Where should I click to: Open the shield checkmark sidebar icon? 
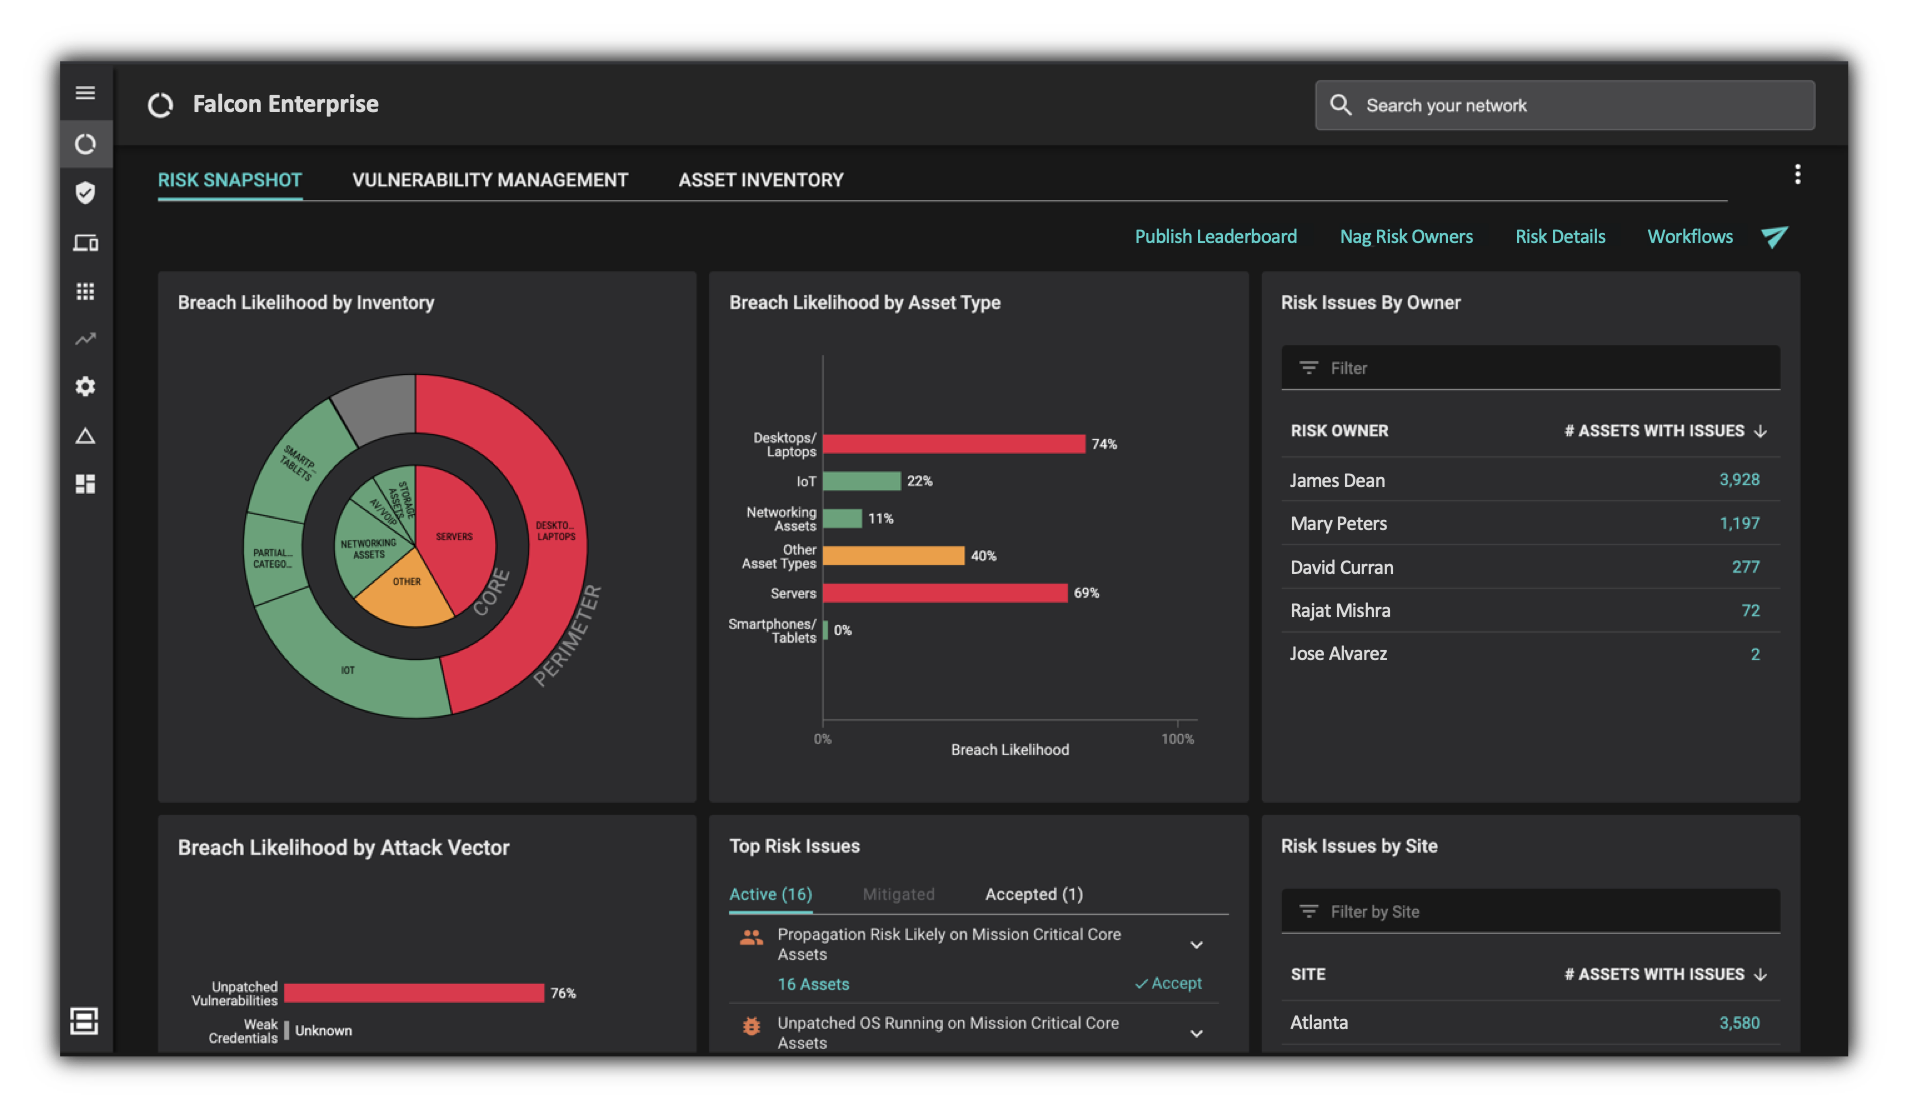(x=85, y=192)
